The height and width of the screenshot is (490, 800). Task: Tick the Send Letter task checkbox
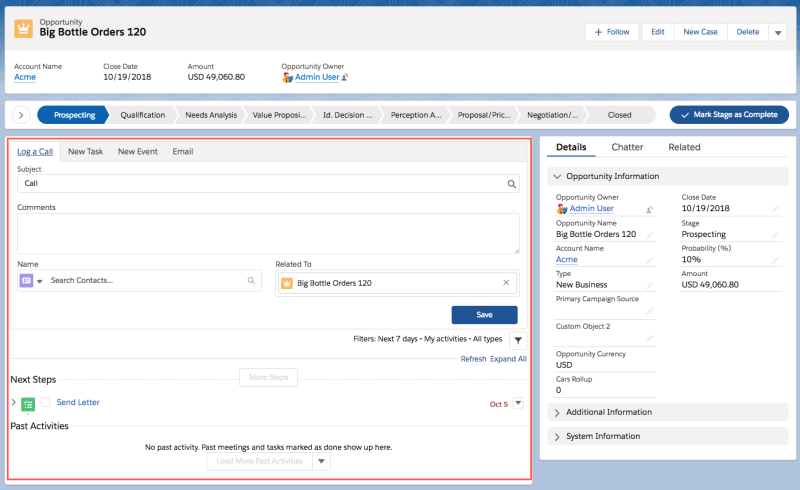point(45,402)
